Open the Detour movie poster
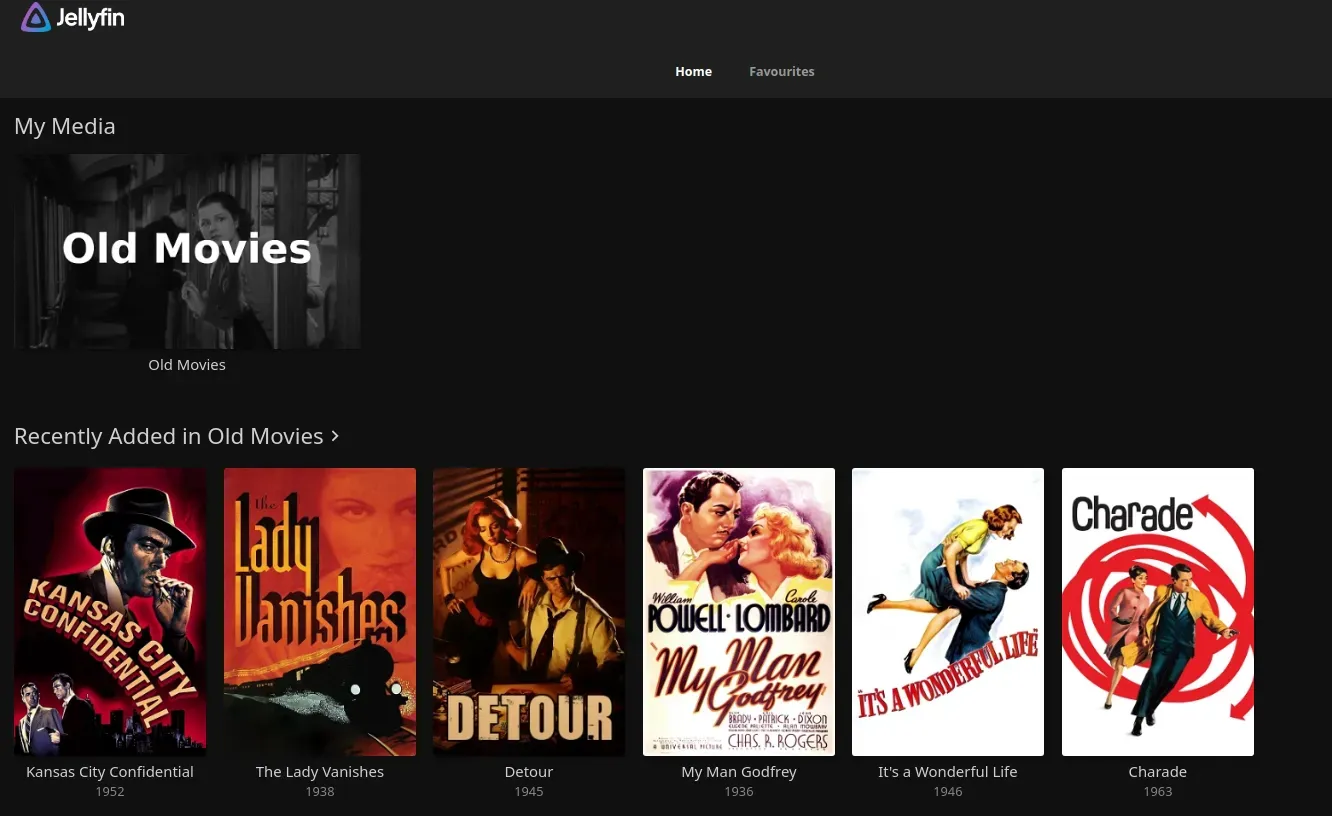The height and width of the screenshot is (816, 1332). [x=529, y=612]
